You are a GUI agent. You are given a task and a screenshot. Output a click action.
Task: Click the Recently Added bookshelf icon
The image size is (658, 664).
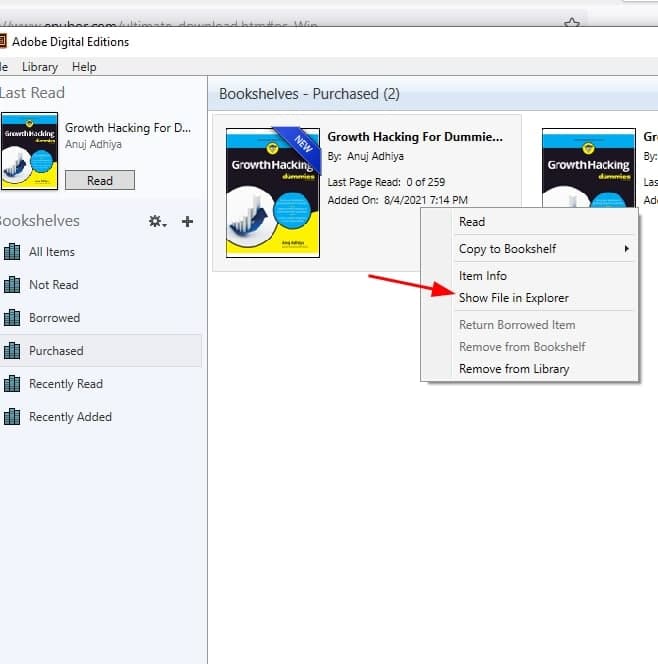(x=12, y=417)
